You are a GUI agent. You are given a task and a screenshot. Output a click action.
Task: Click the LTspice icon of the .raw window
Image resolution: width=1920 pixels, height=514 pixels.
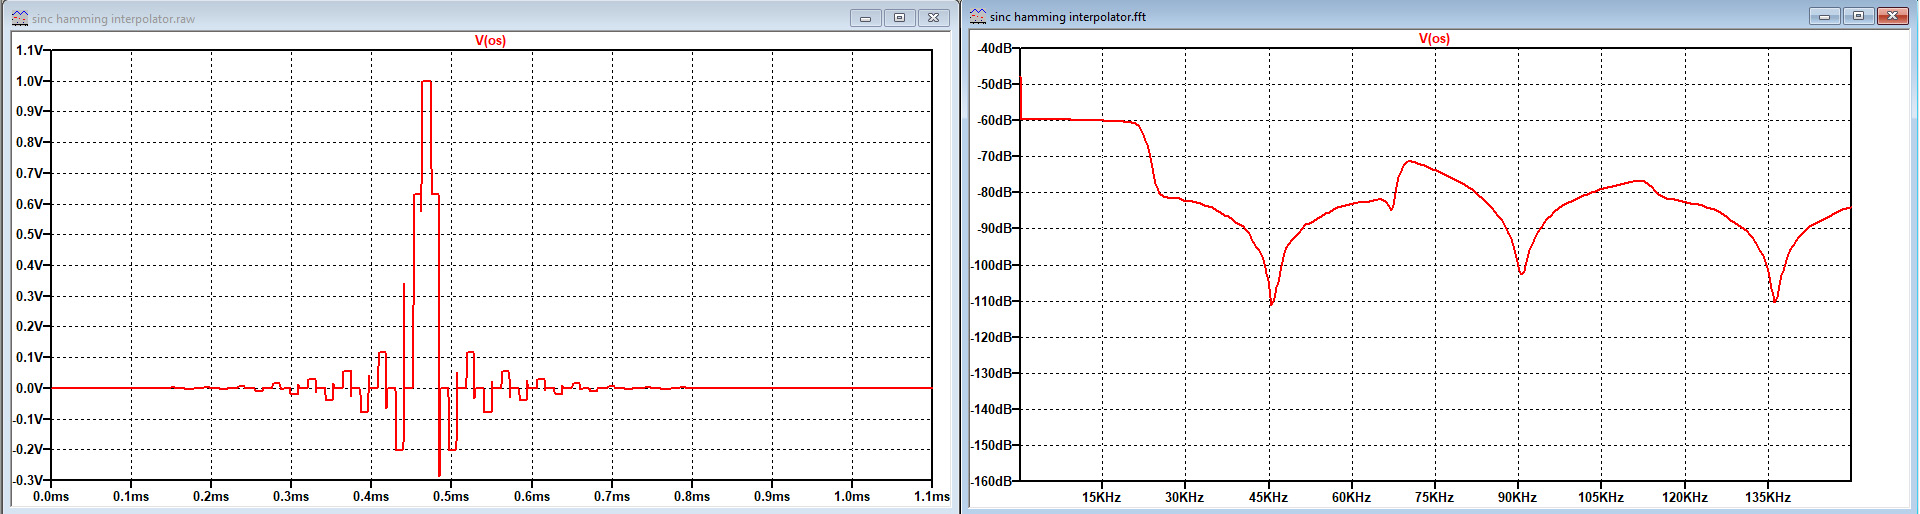tap(19, 18)
